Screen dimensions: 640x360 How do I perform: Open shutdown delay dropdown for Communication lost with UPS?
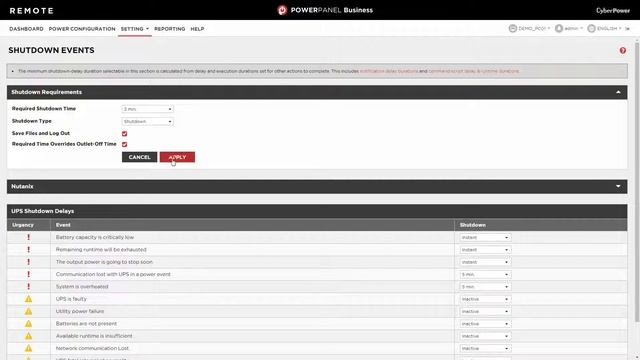click(485, 275)
